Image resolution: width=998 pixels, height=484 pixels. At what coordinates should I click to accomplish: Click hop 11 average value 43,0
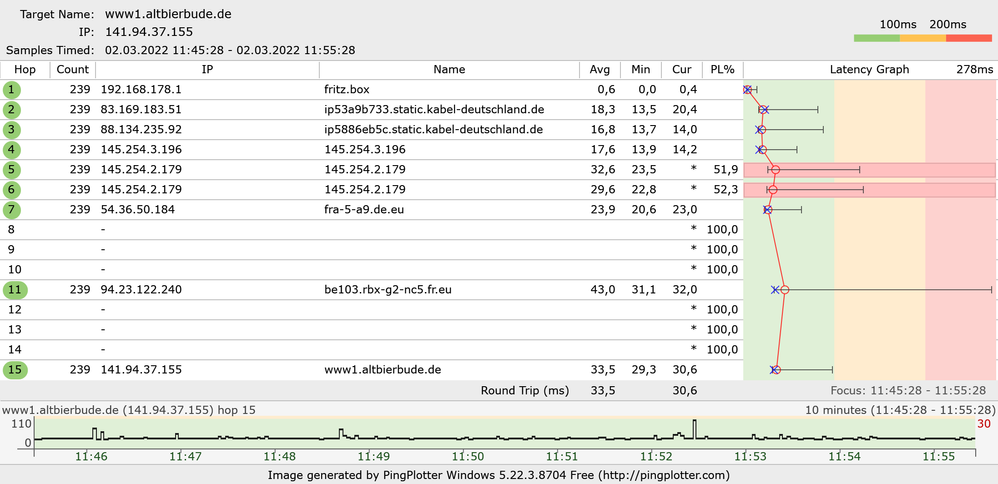604,290
